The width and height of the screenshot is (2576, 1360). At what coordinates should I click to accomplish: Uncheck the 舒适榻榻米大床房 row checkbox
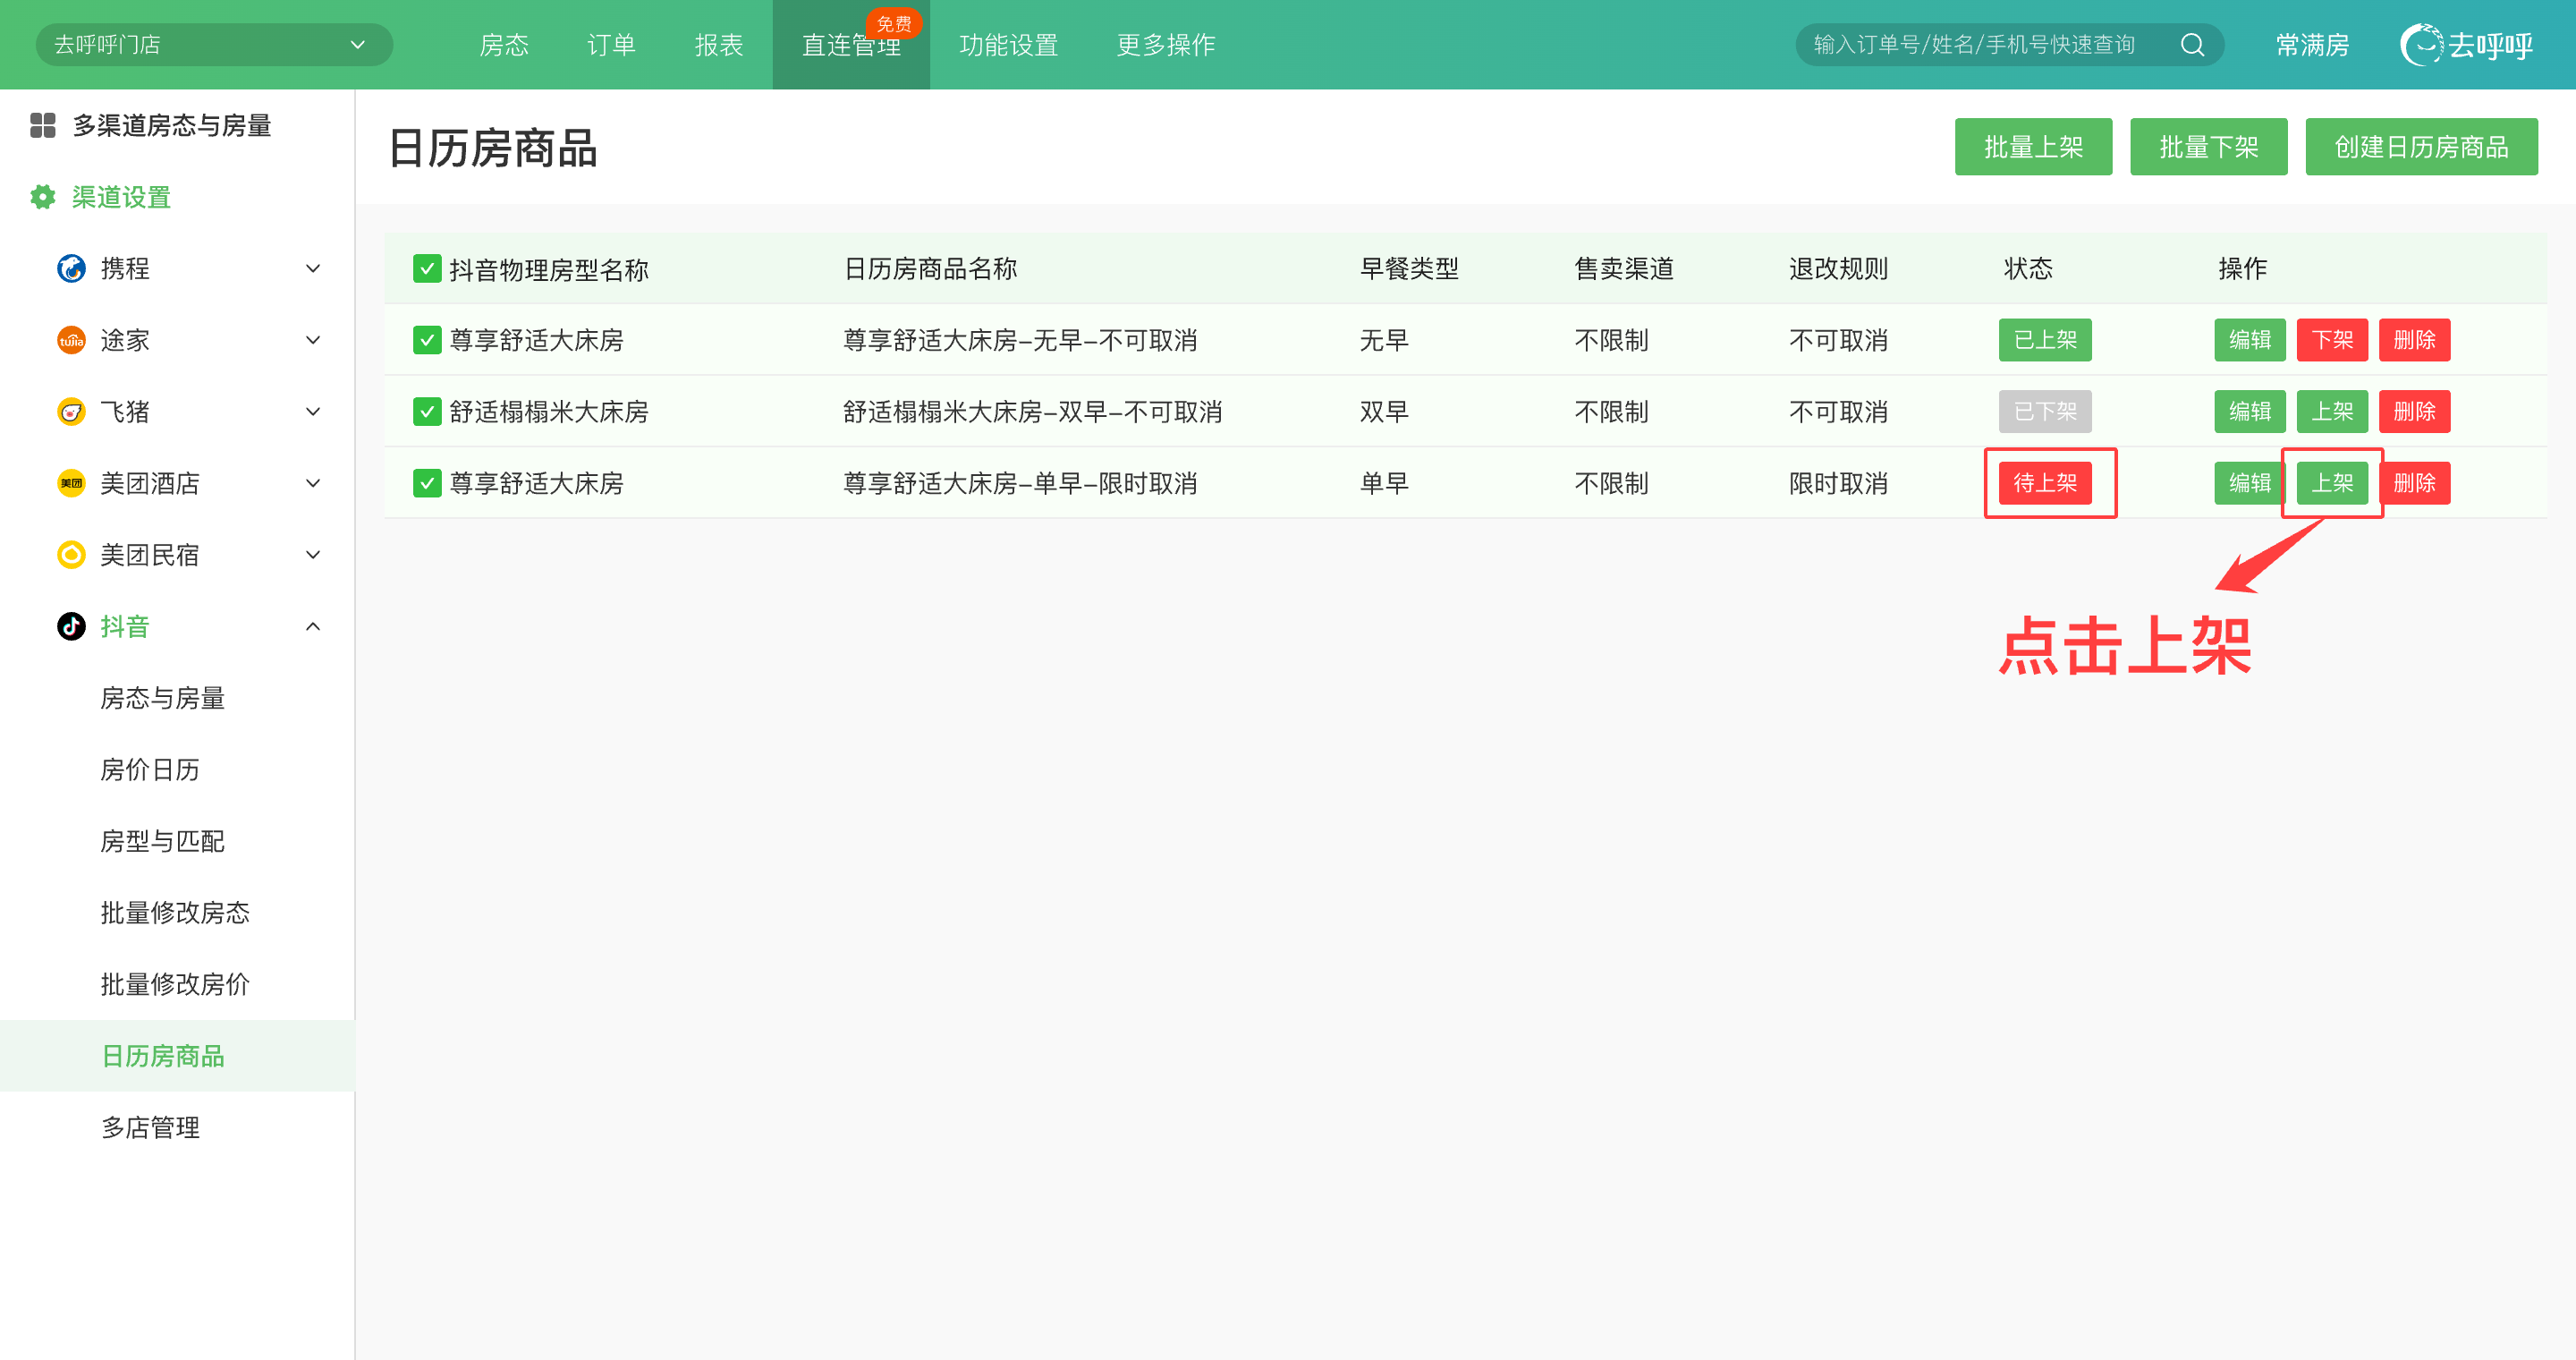pyautogui.click(x=427, y=411)
